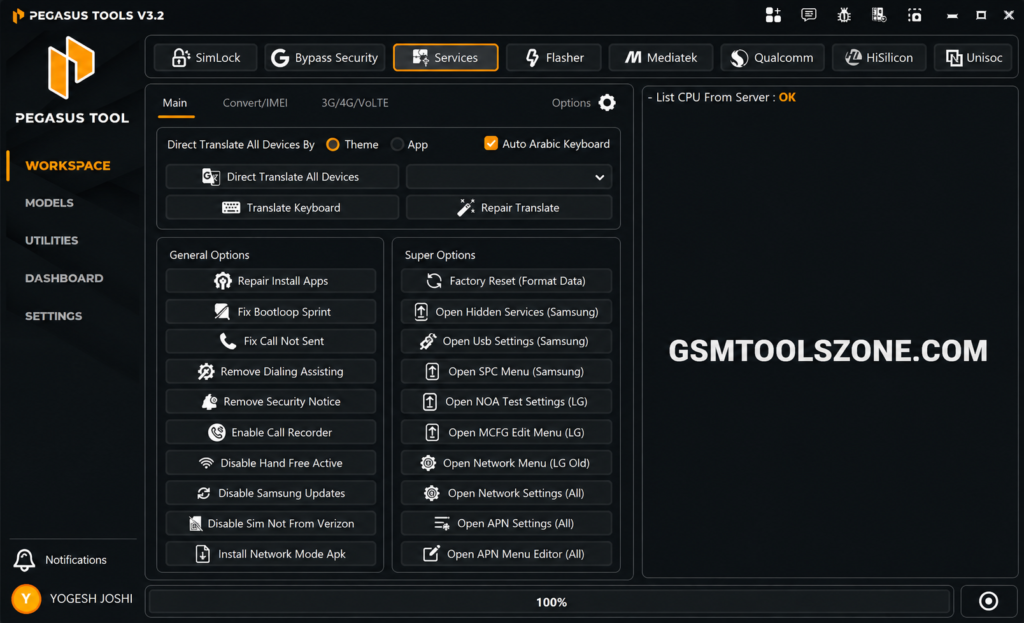Click the YOGESH JOSHI user avatar

coord(26,599)
